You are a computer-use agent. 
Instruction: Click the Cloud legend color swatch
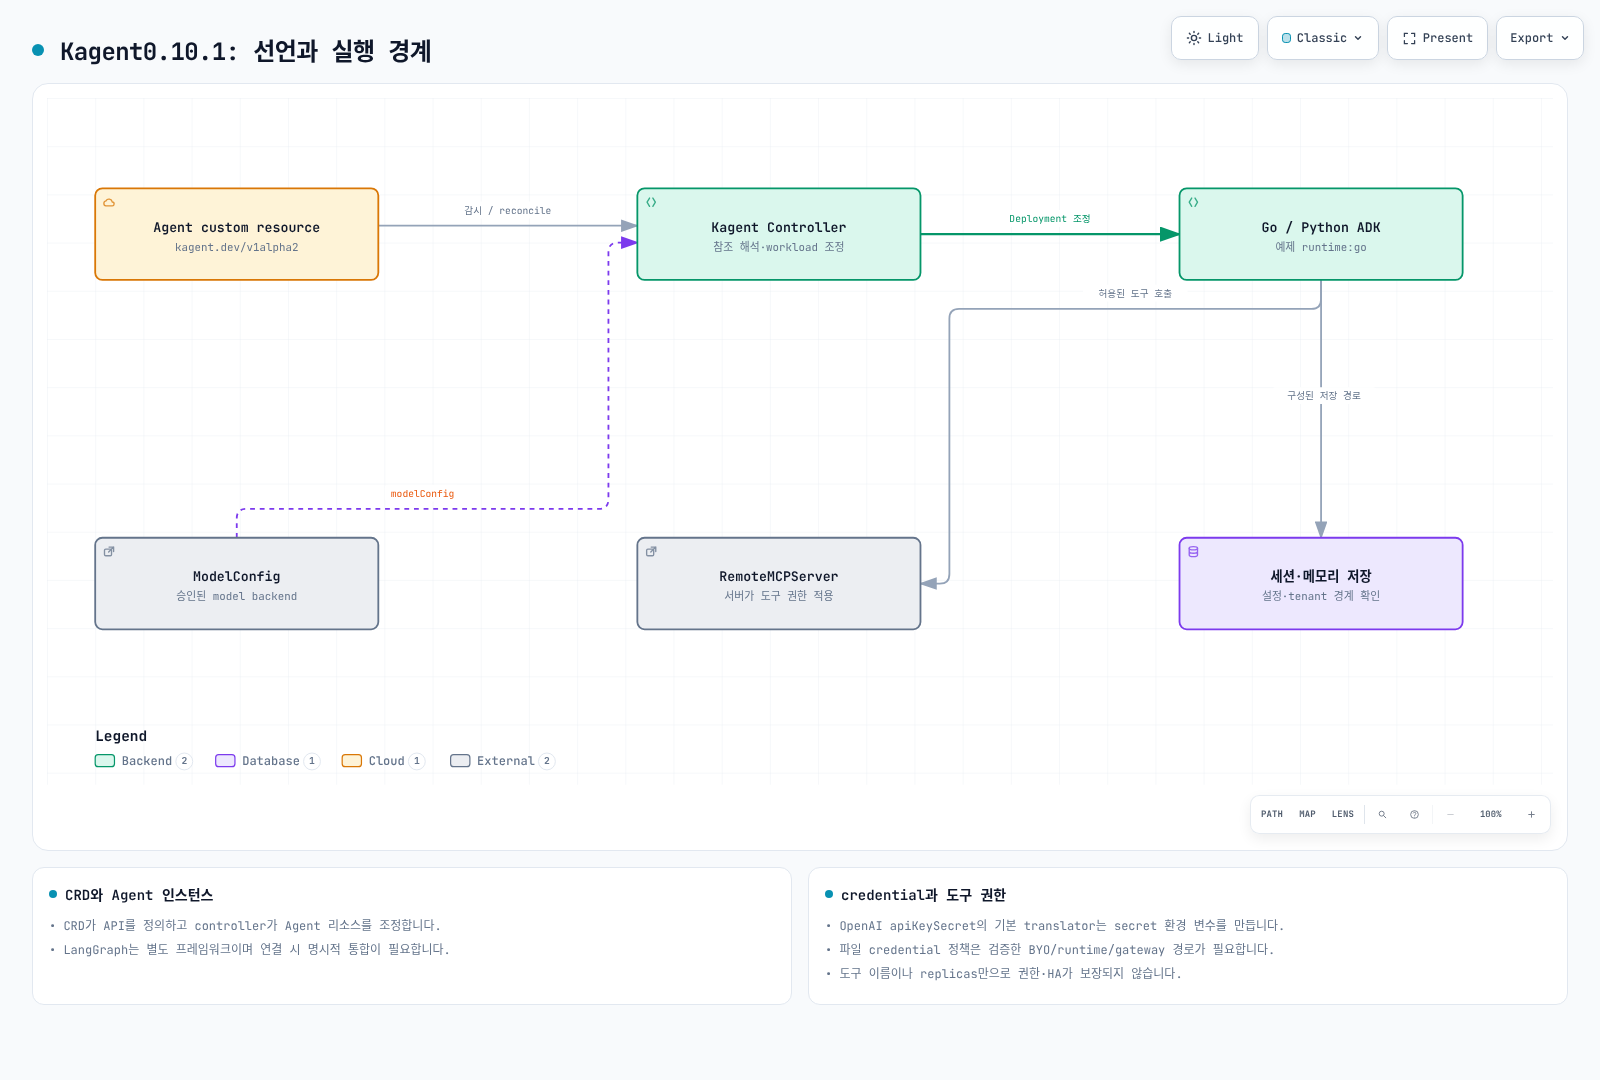pos(352,761)
